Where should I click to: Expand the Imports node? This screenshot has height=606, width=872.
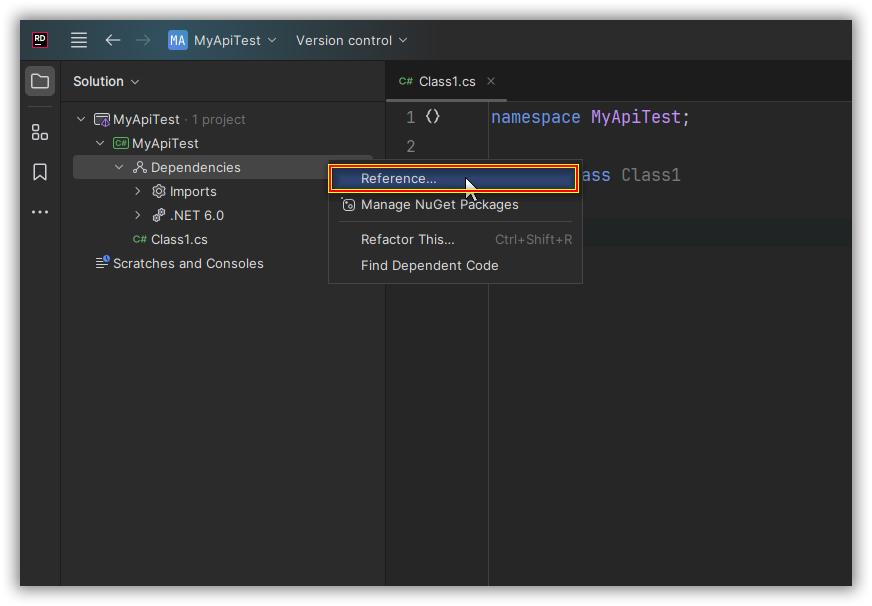point(138,191)
